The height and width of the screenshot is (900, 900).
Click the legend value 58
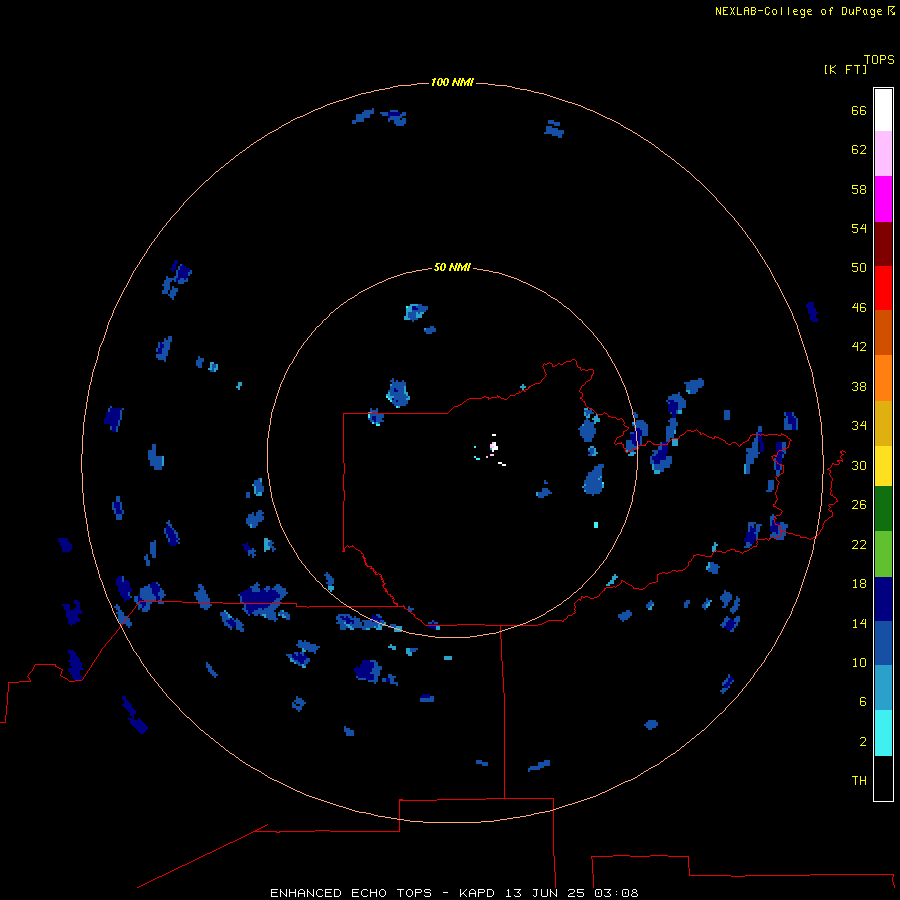tap(859, 189)
